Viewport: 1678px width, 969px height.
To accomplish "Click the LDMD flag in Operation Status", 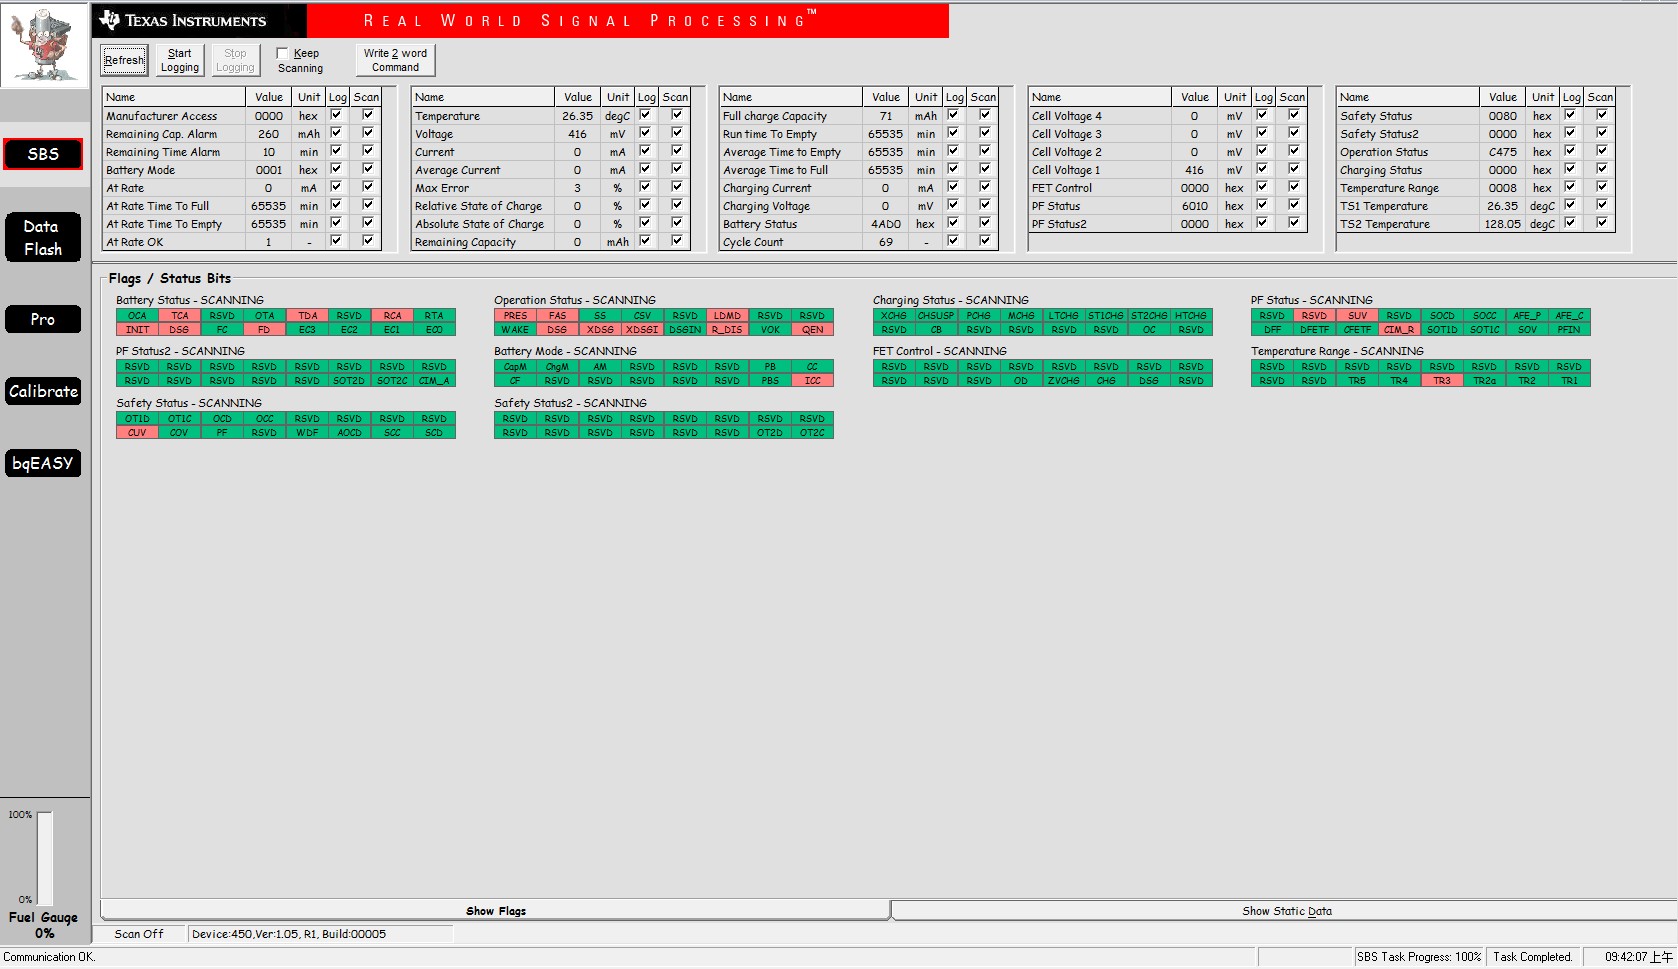I will (727, 316).
